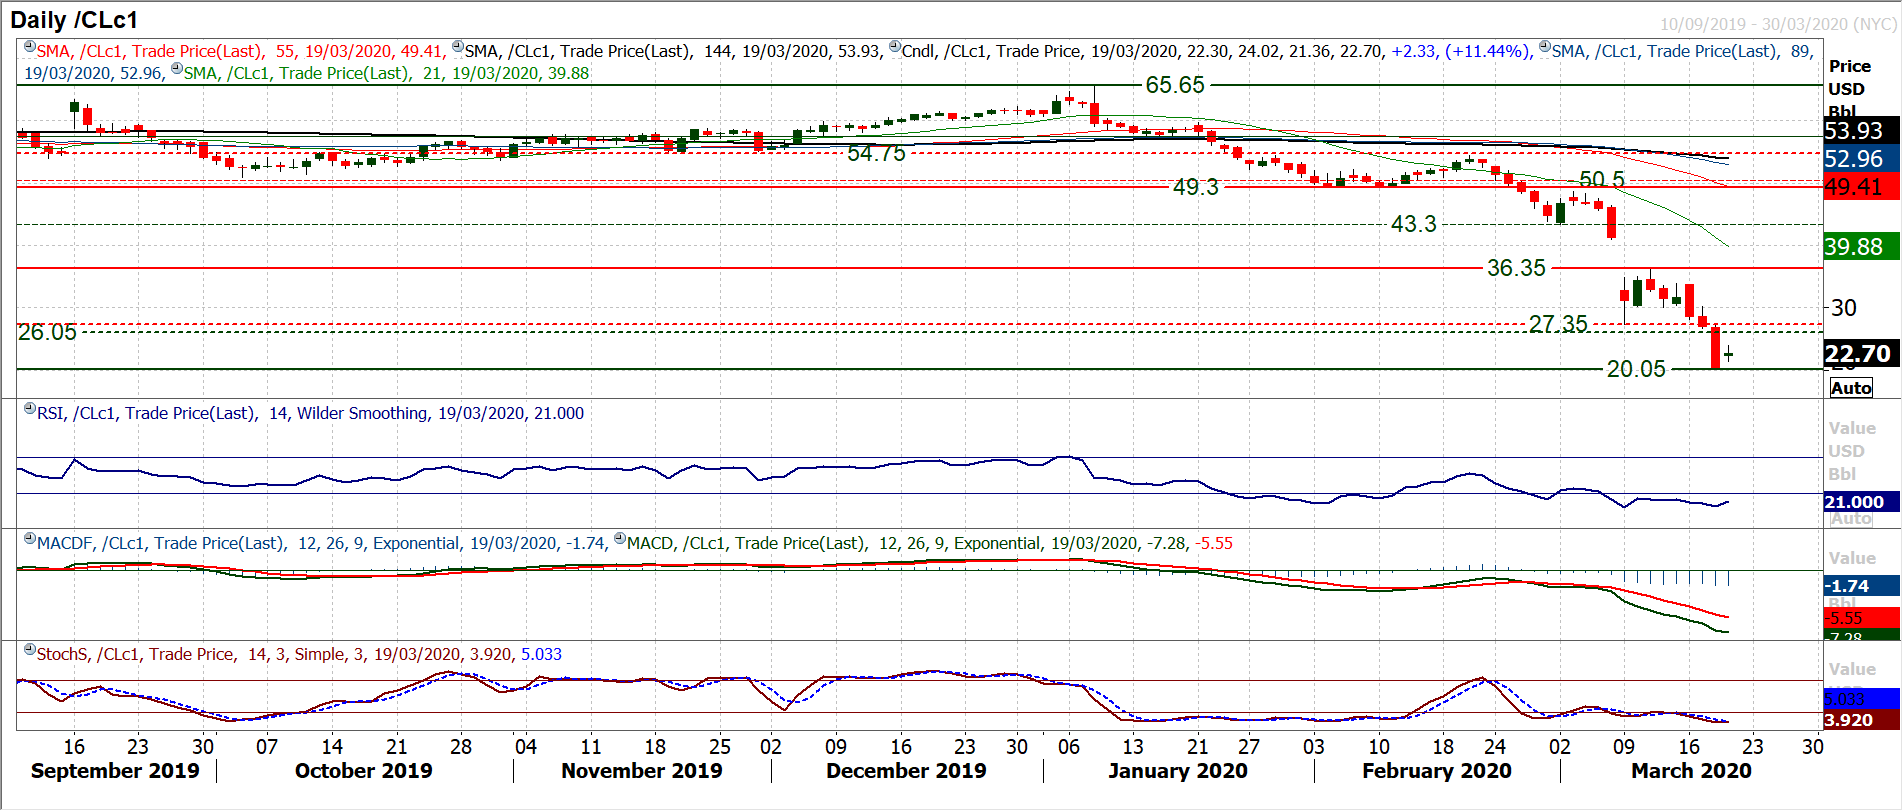Click the icon beside SMA 55 legend
1903x811 pixels.
pos(30,47)
